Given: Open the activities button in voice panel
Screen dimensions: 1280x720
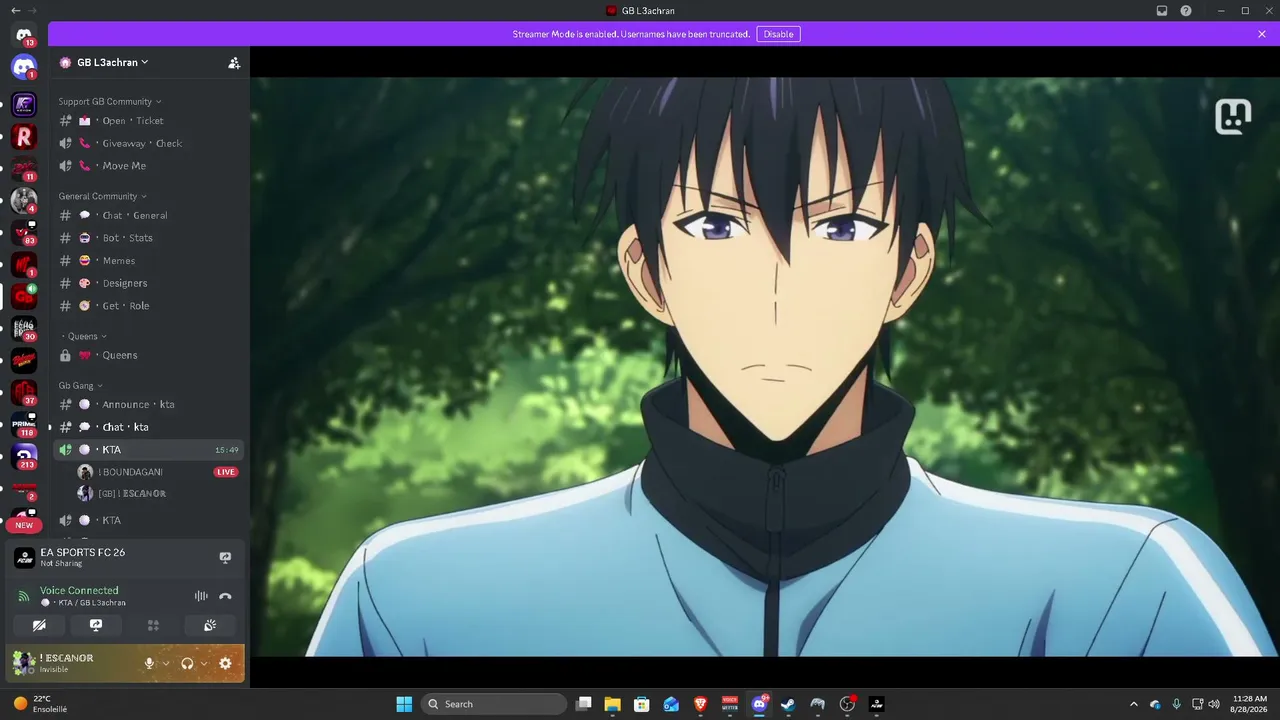Looking at the screenshot, I should (x=153, y=625).
